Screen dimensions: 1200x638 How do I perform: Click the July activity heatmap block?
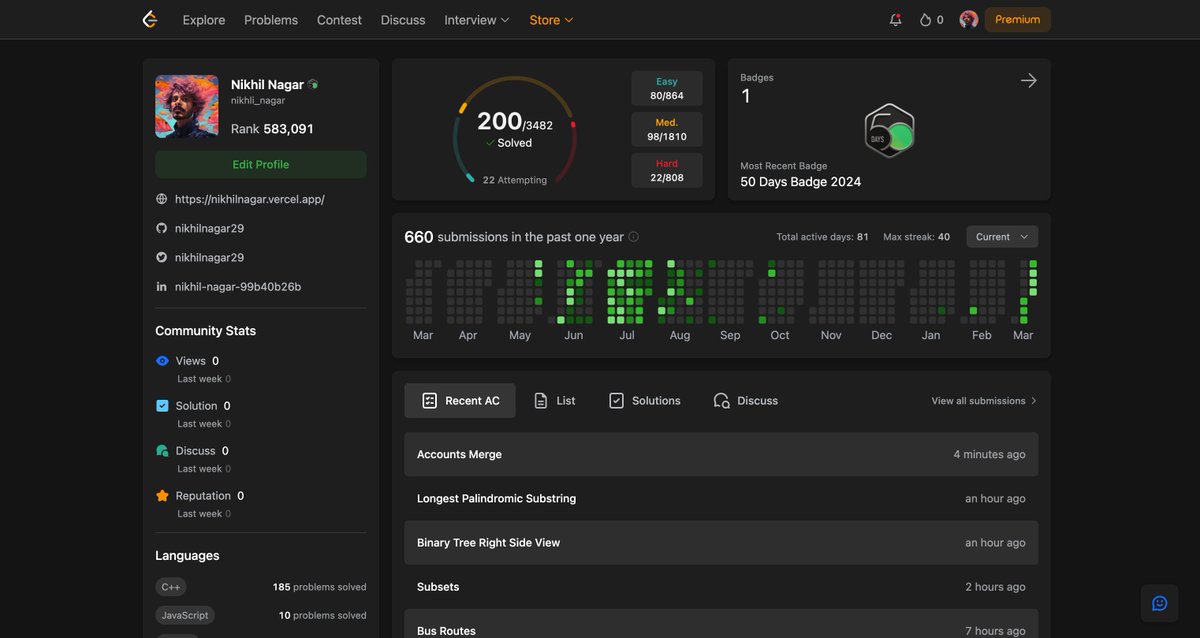coord(630,292)
